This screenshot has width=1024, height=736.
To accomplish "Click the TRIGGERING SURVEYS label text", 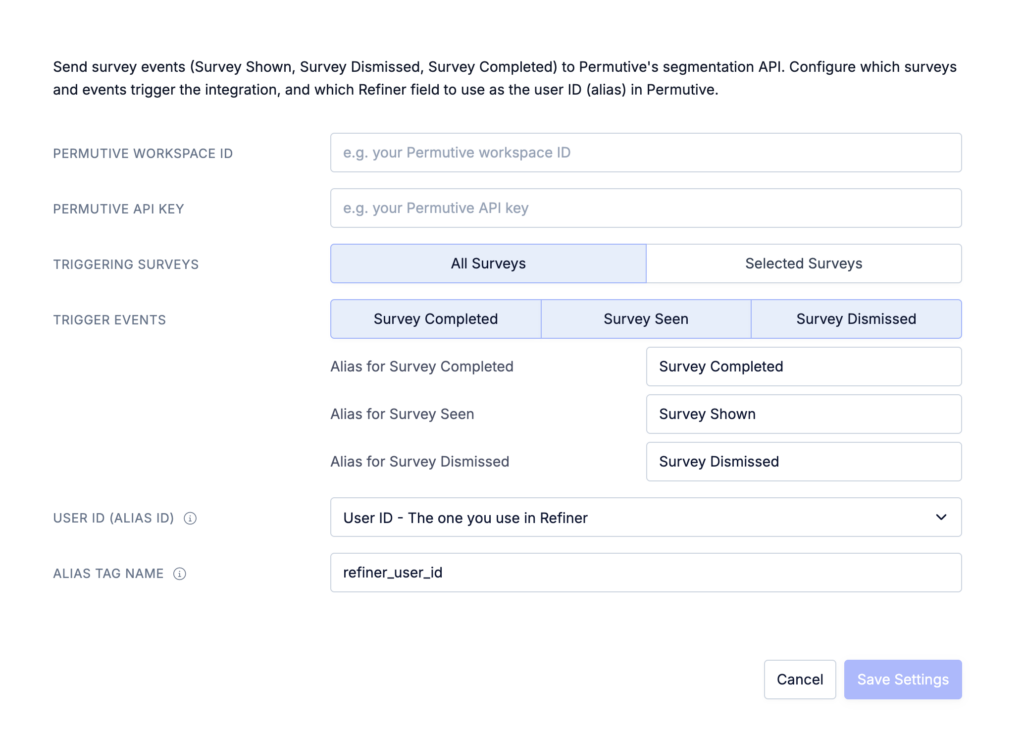I will coord(126,265).
